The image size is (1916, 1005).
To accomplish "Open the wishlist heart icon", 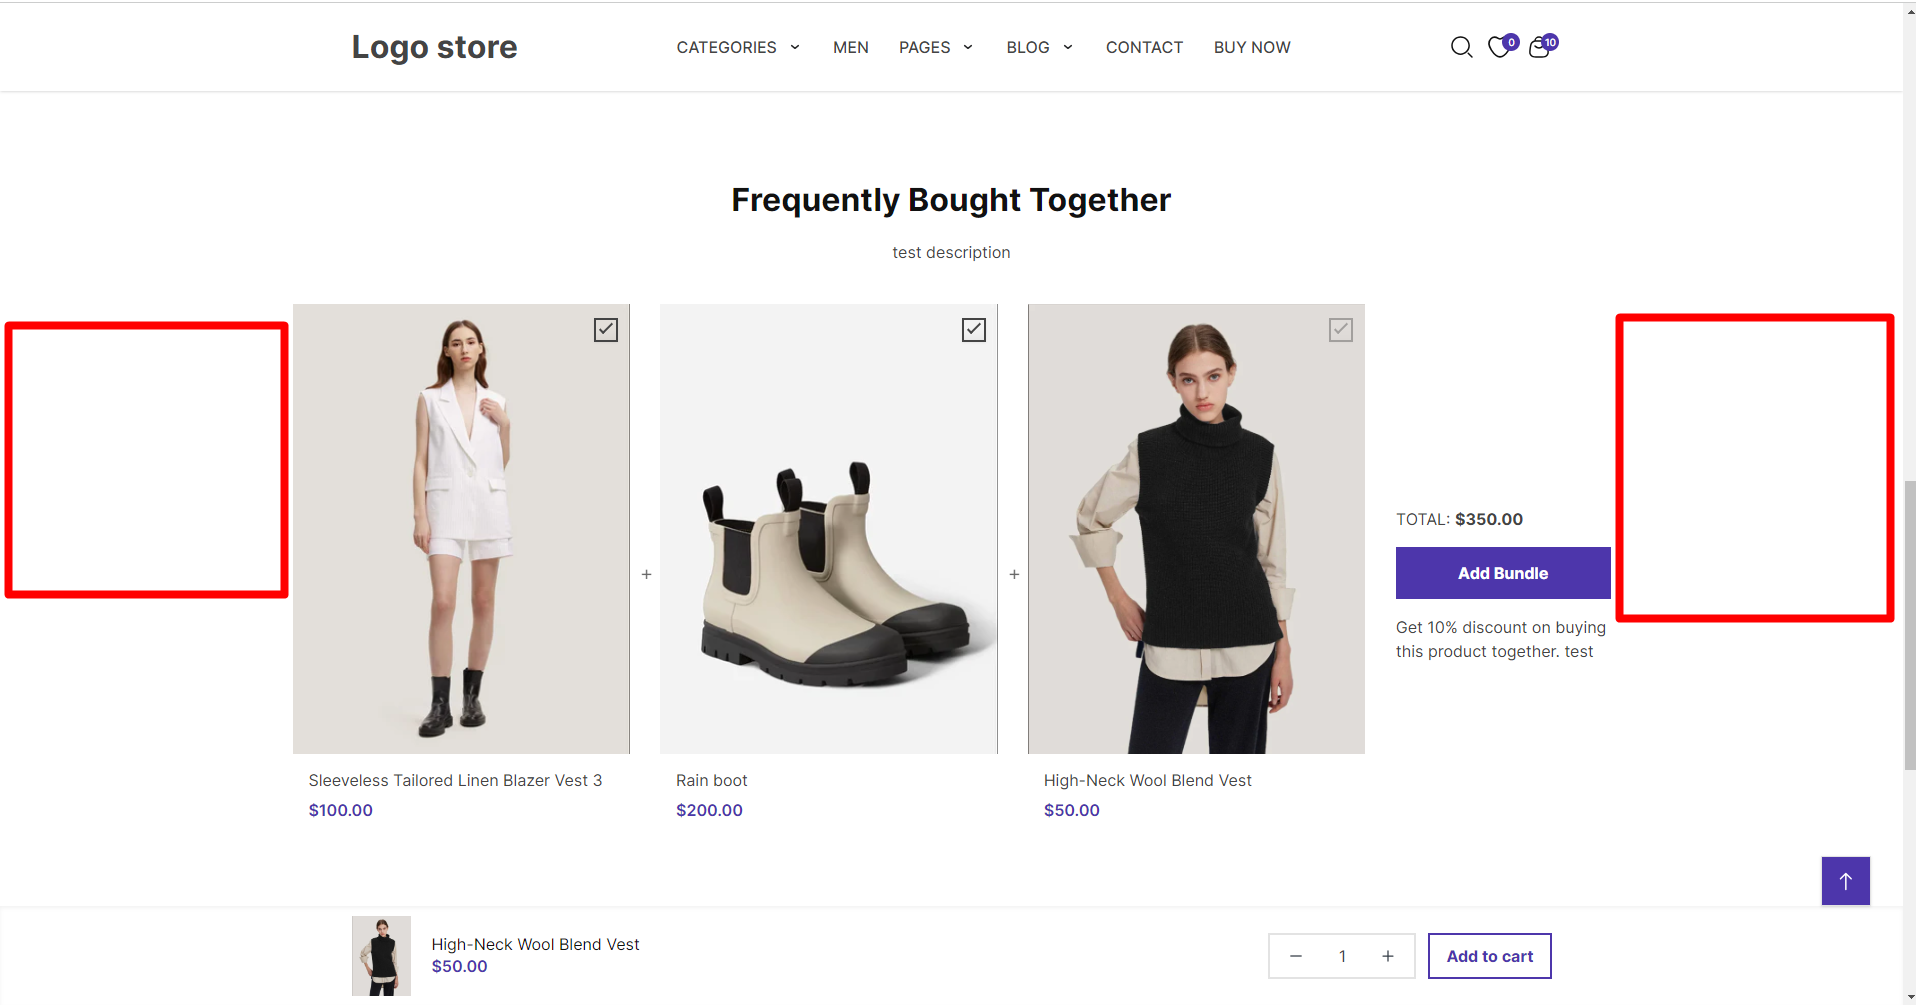I will (x=1499, y=47).
